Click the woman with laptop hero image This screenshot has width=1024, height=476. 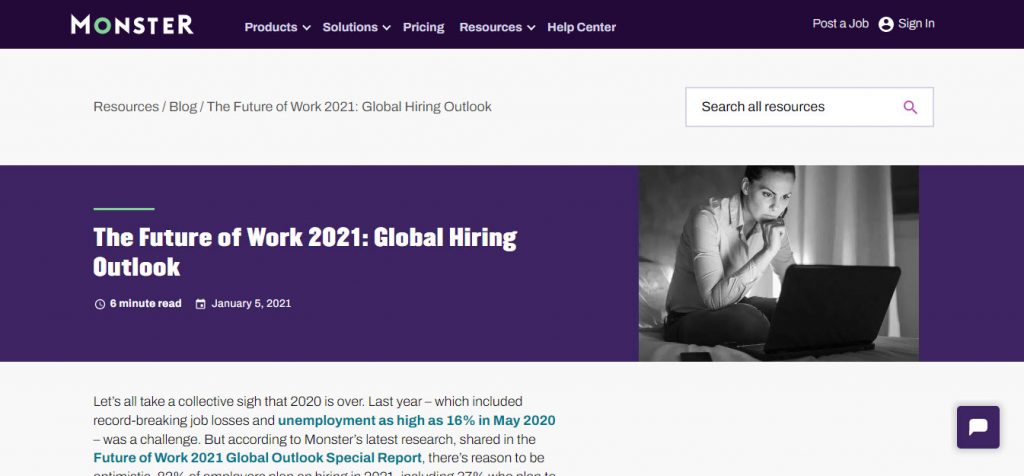point(778,263)
